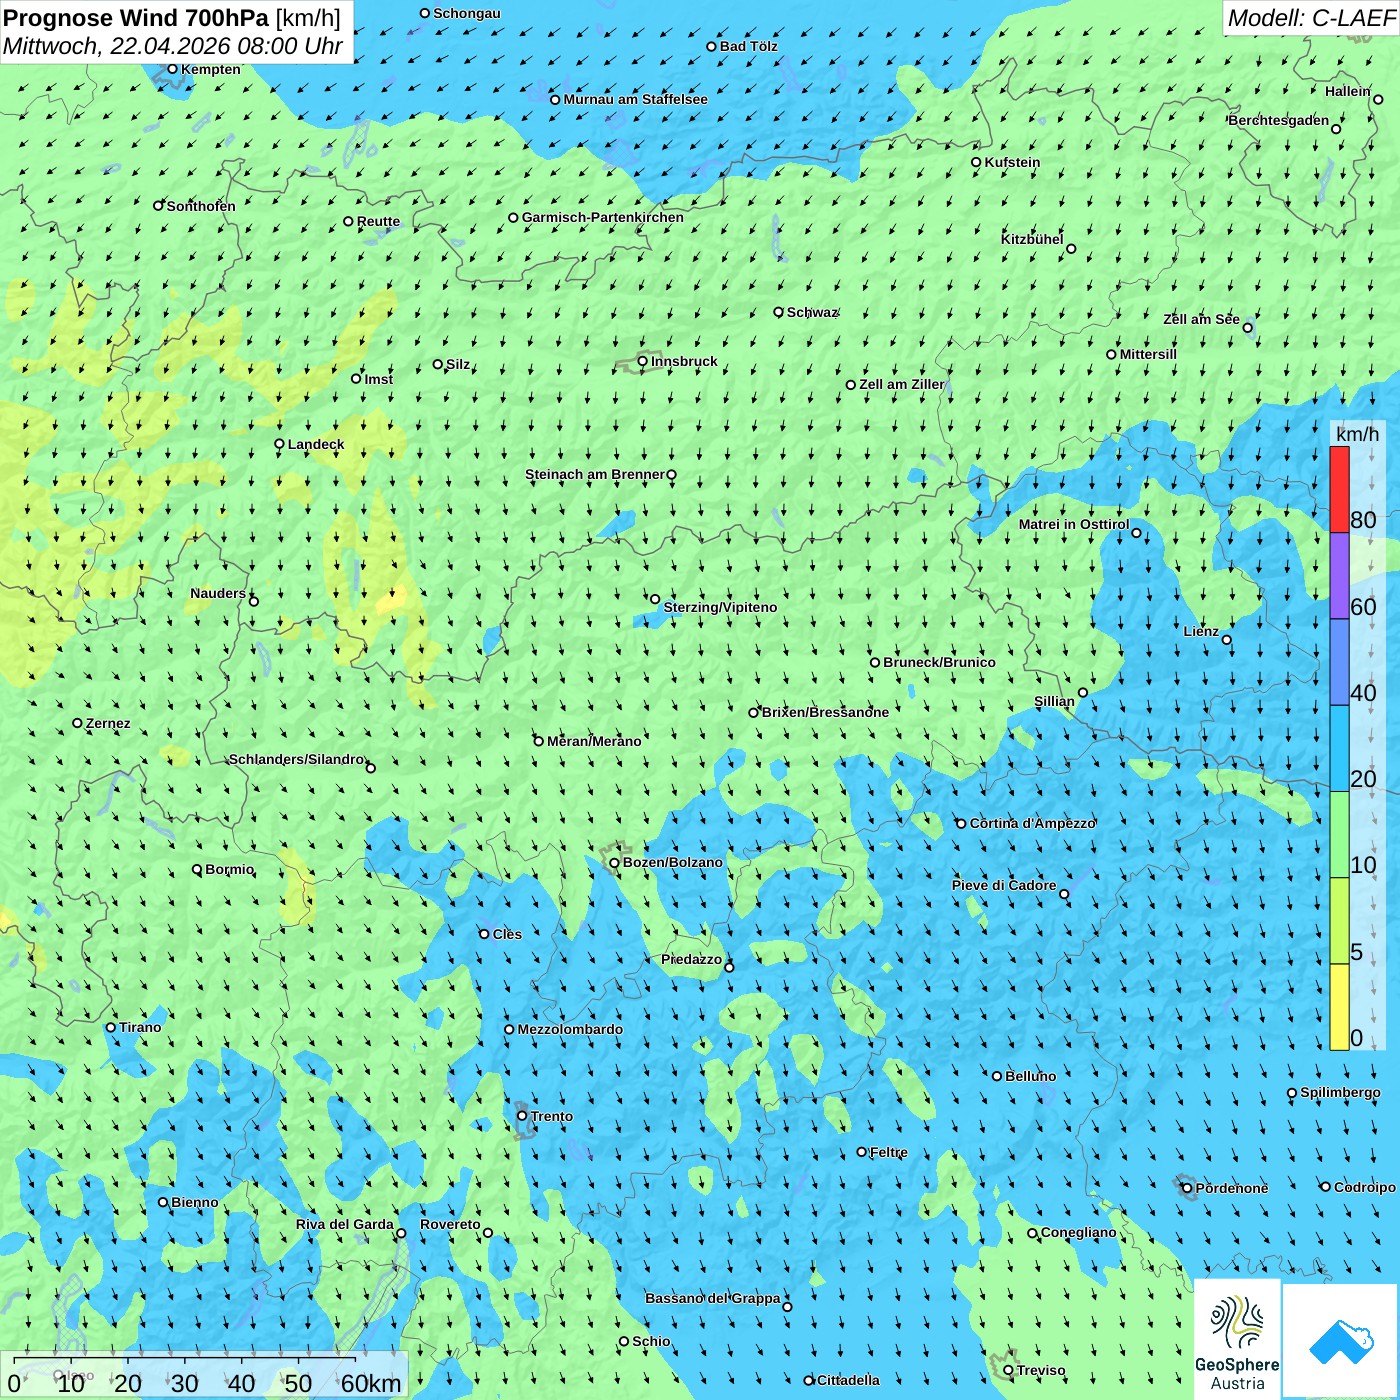
Task: Click the Innsbruck city marker
Action: (x=642, y=361)
